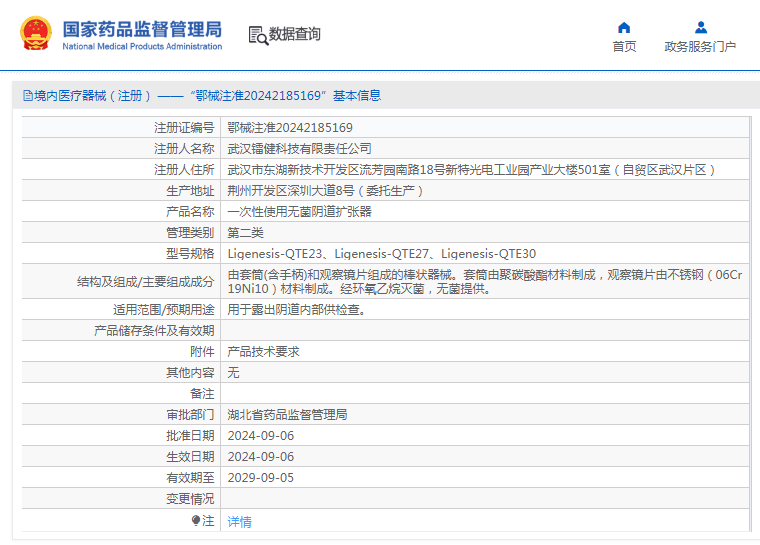Click 首页 home label
Viewport: 760px width, 545px height.
click(x=624, y=47)
